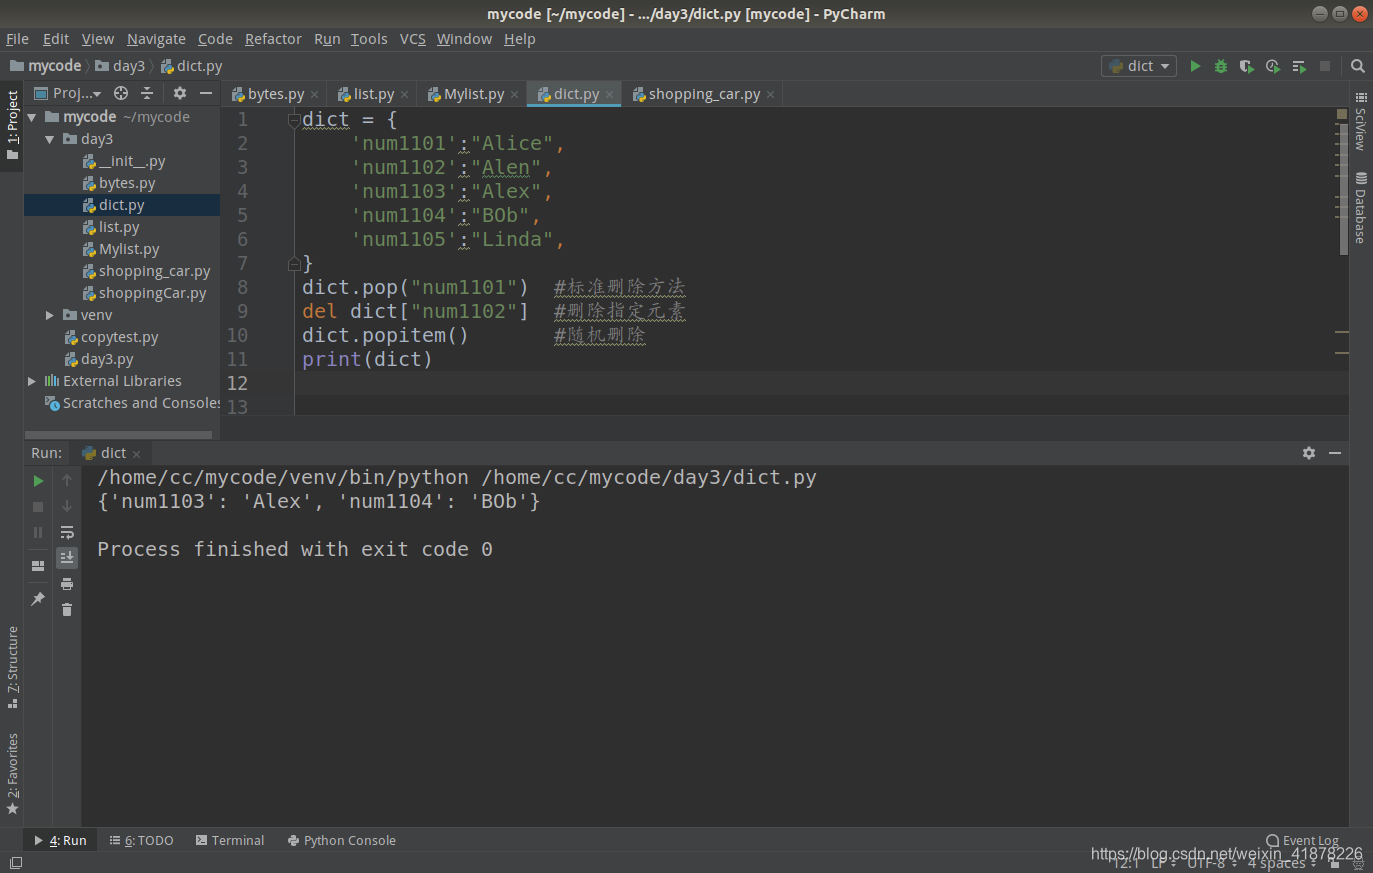The image size is (1373, 873).
Task: Start debugging with the bug icon
Action: pos(1221,66)
